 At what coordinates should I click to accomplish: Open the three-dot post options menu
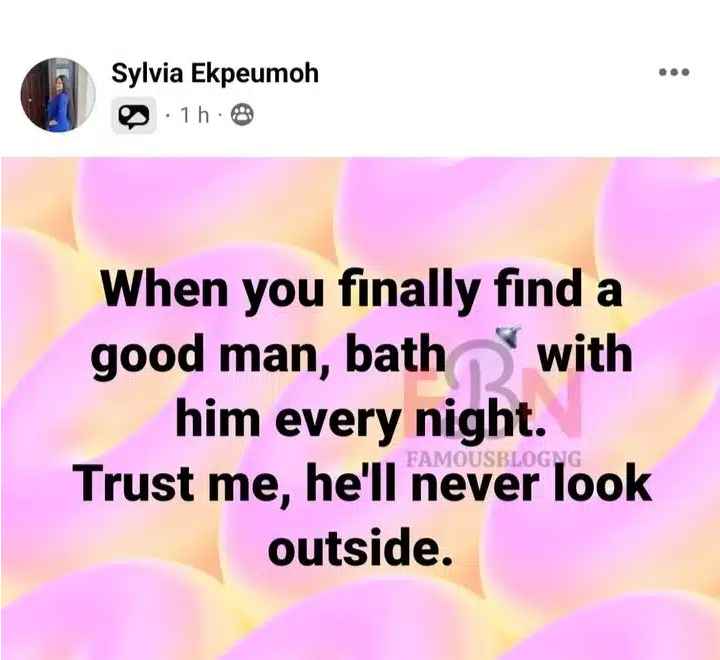pyautogui.click(x=674, y=72)
